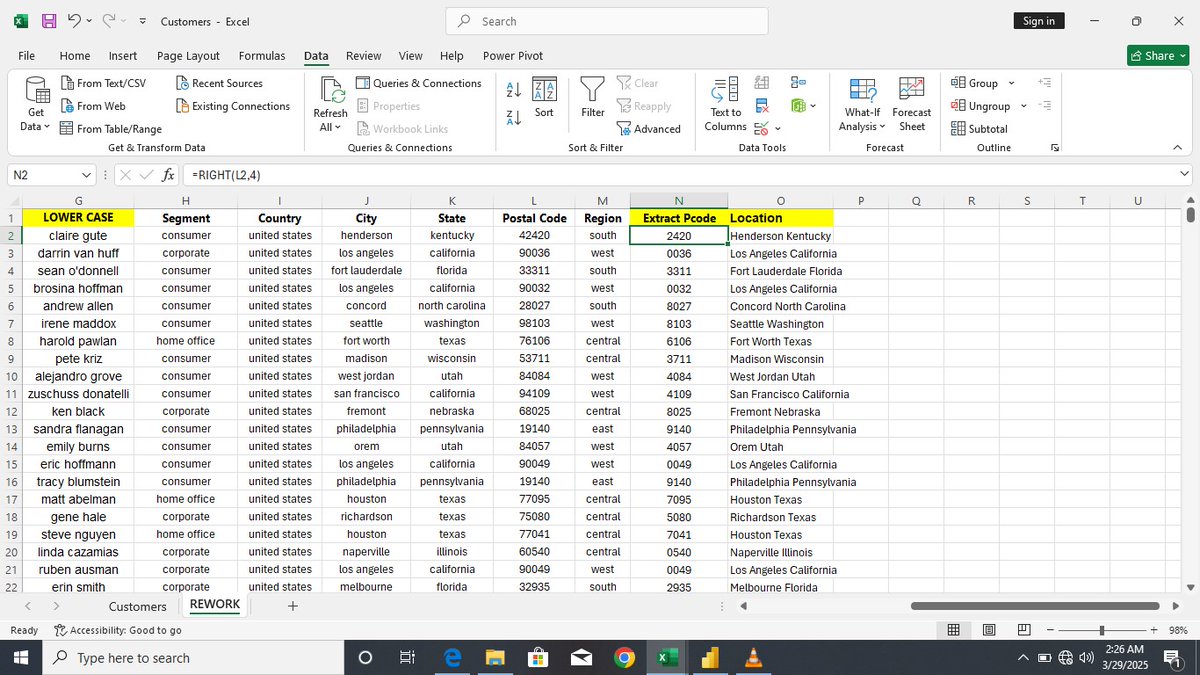Click the green Data Model icon
This screenshot has height=675, width=1200.
[799, 106]
